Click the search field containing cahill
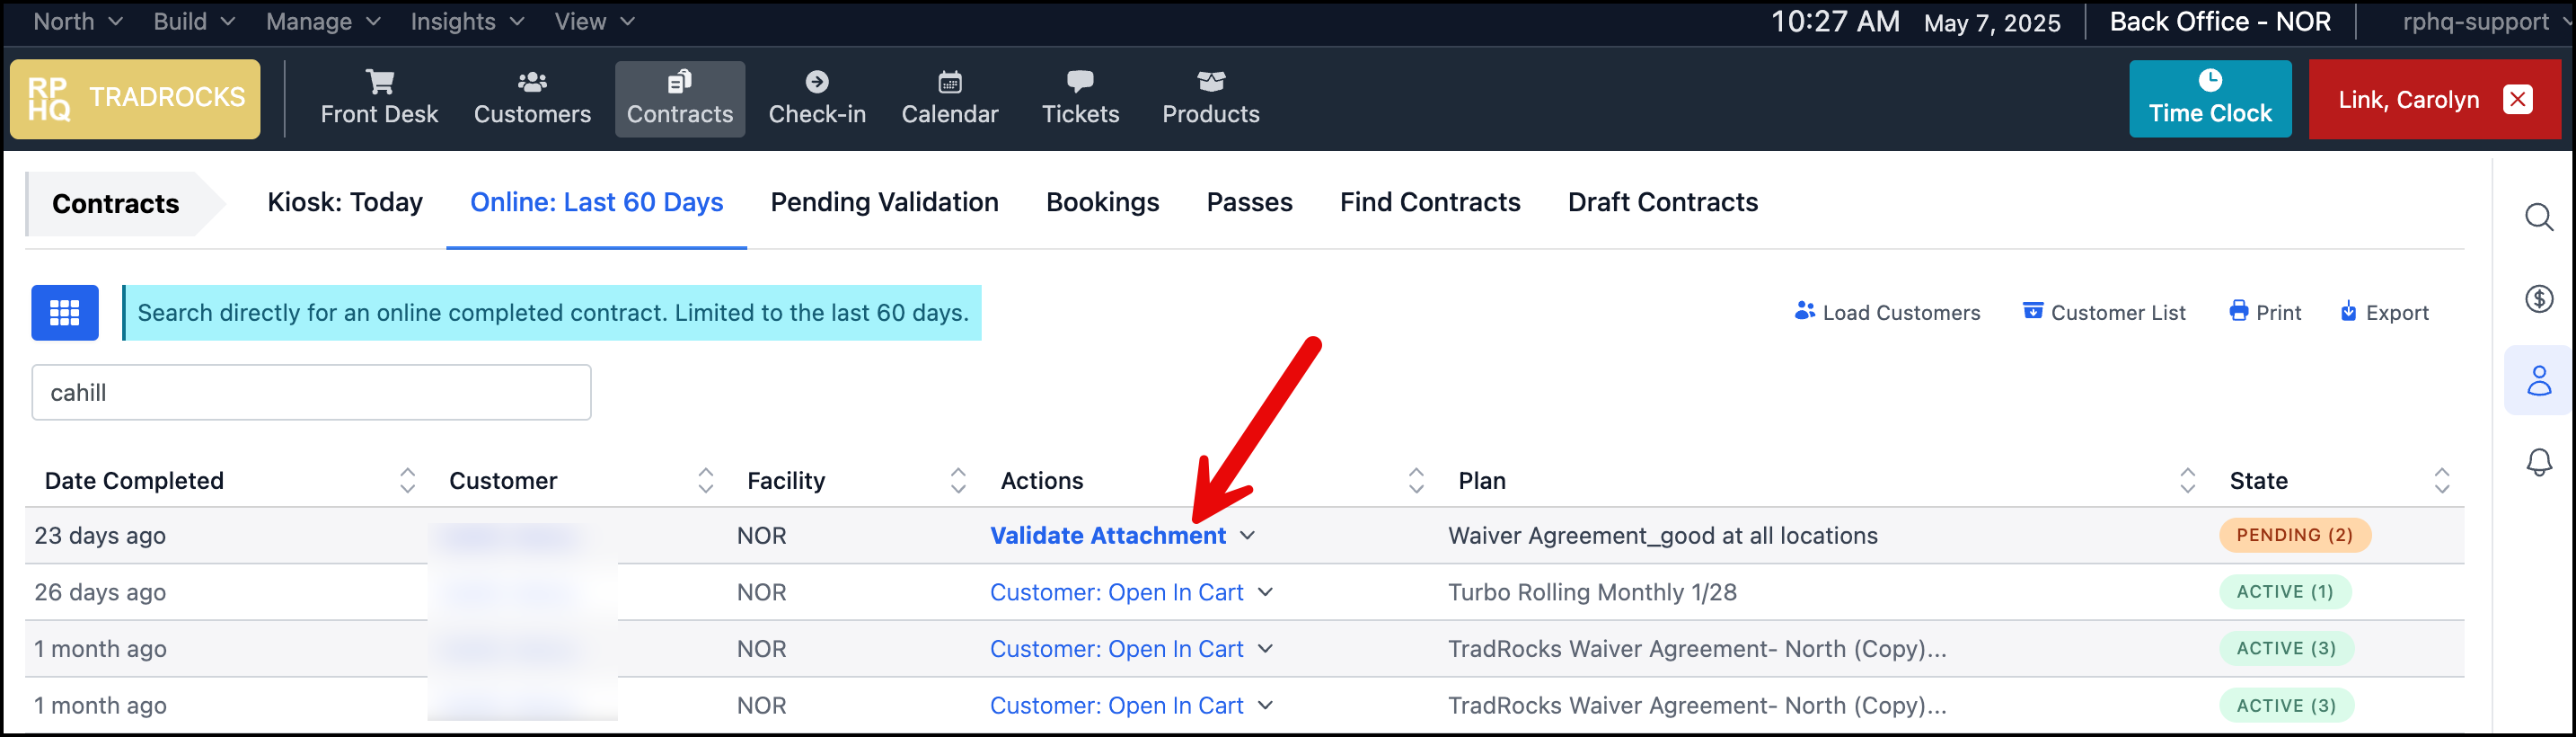This screenshot has height=737, width=2576. 311,393
